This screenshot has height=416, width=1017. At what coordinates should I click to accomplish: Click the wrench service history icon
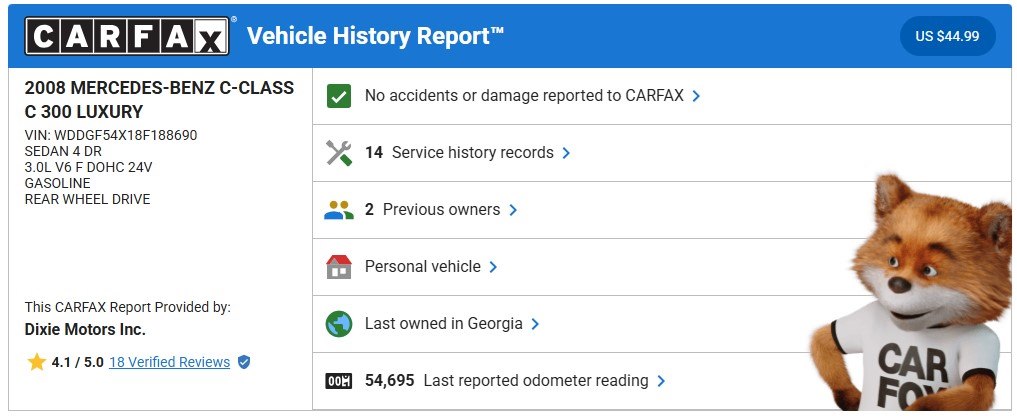pos(339,153)
